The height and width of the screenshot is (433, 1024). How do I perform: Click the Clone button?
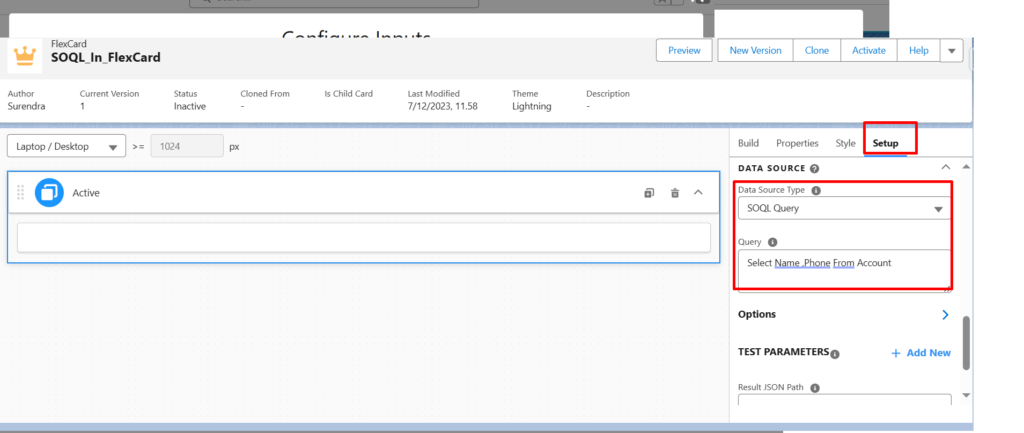click(x=816, y=50)
